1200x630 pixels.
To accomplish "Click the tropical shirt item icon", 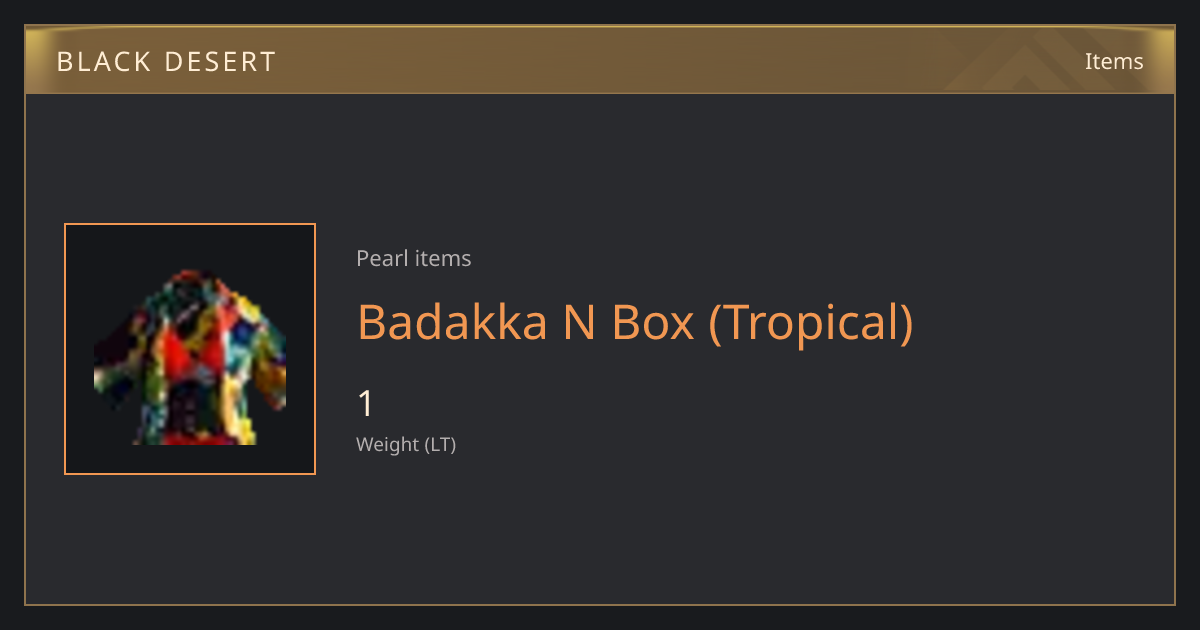I will (190, 357).
